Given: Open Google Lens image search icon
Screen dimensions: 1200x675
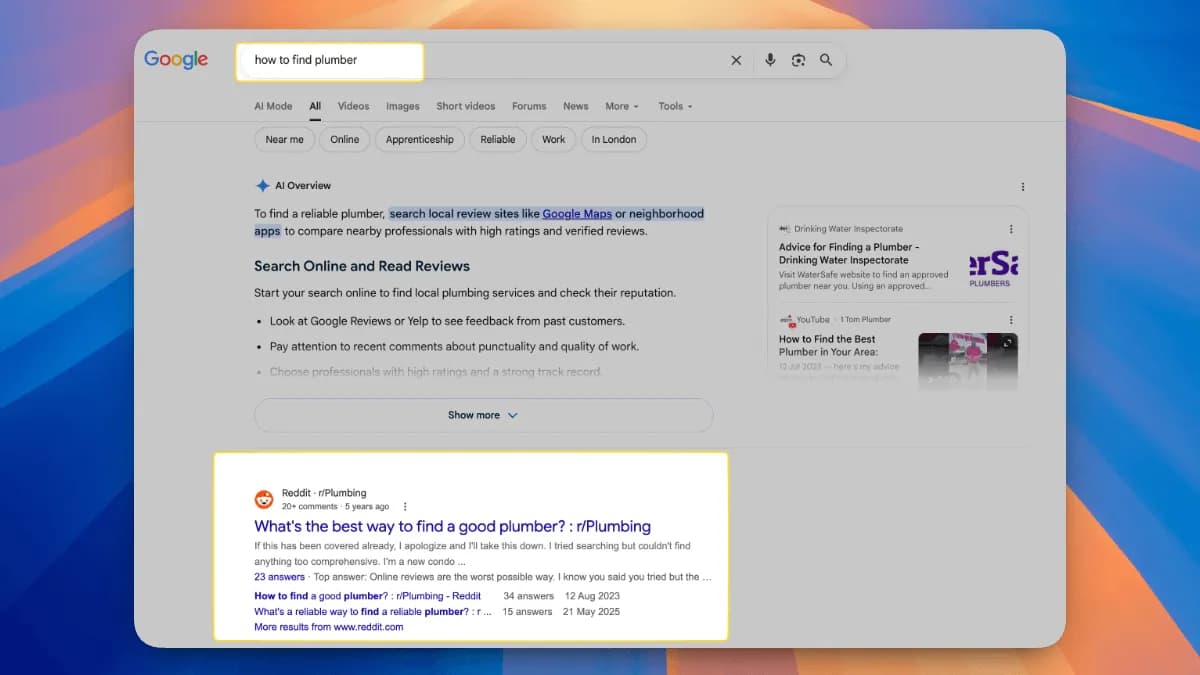Looking at the screenshot, I should click(x=798, y=60).
